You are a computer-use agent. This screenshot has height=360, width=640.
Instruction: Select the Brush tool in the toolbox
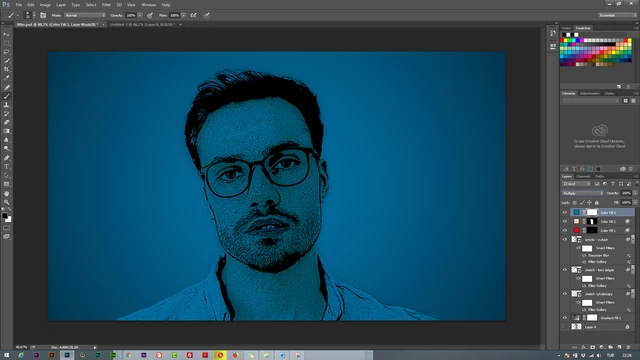pos(6,96)
